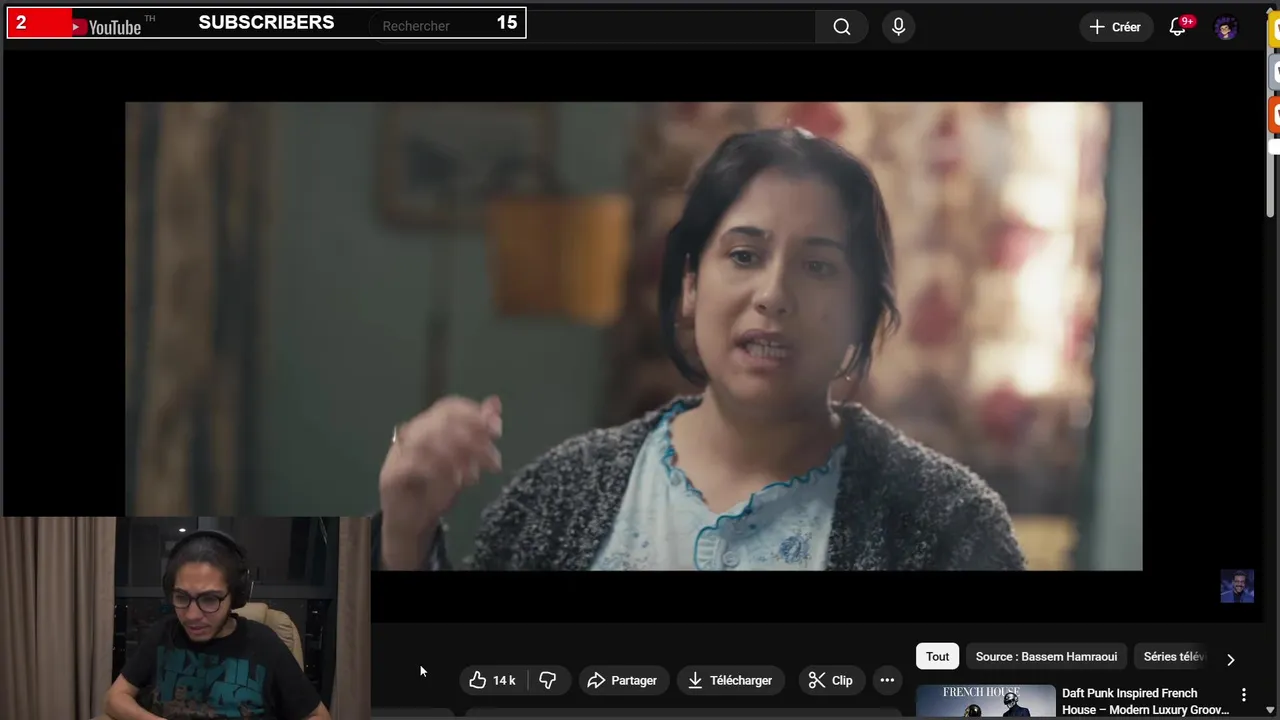The image size is (1280, 720).
Task: Click the video player frame
Action: tap(634, 336)
